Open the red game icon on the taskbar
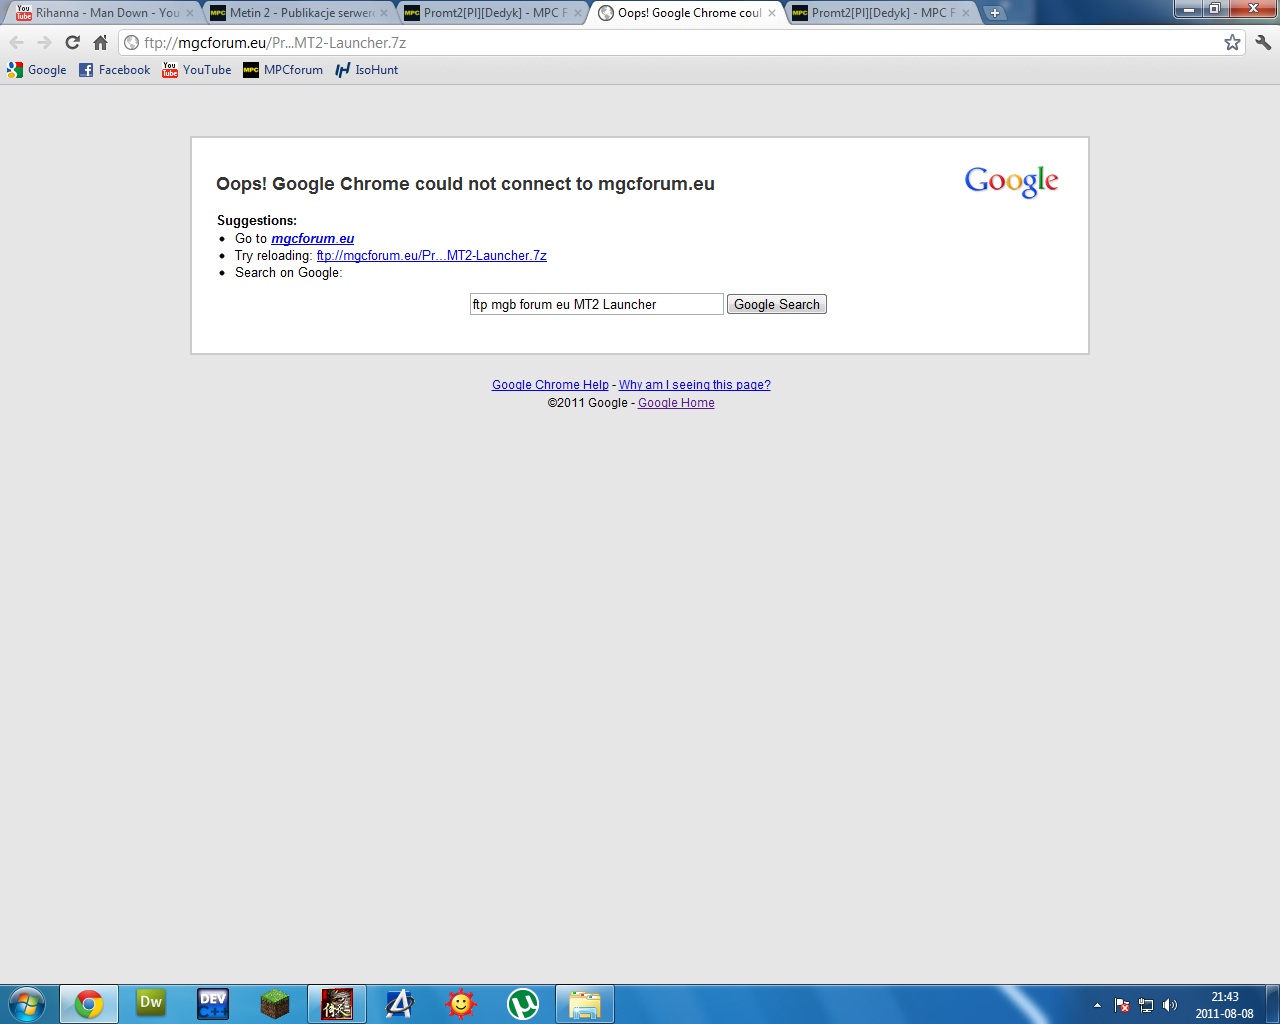 [x=337, y=1004]
